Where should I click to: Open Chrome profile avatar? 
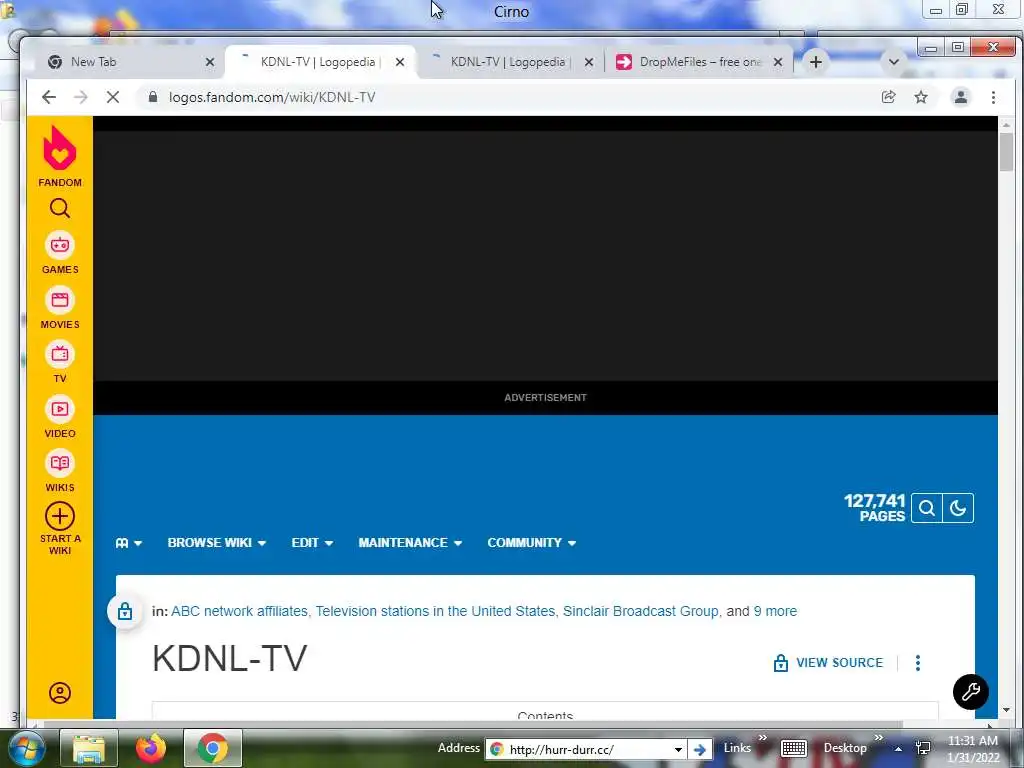961,97
